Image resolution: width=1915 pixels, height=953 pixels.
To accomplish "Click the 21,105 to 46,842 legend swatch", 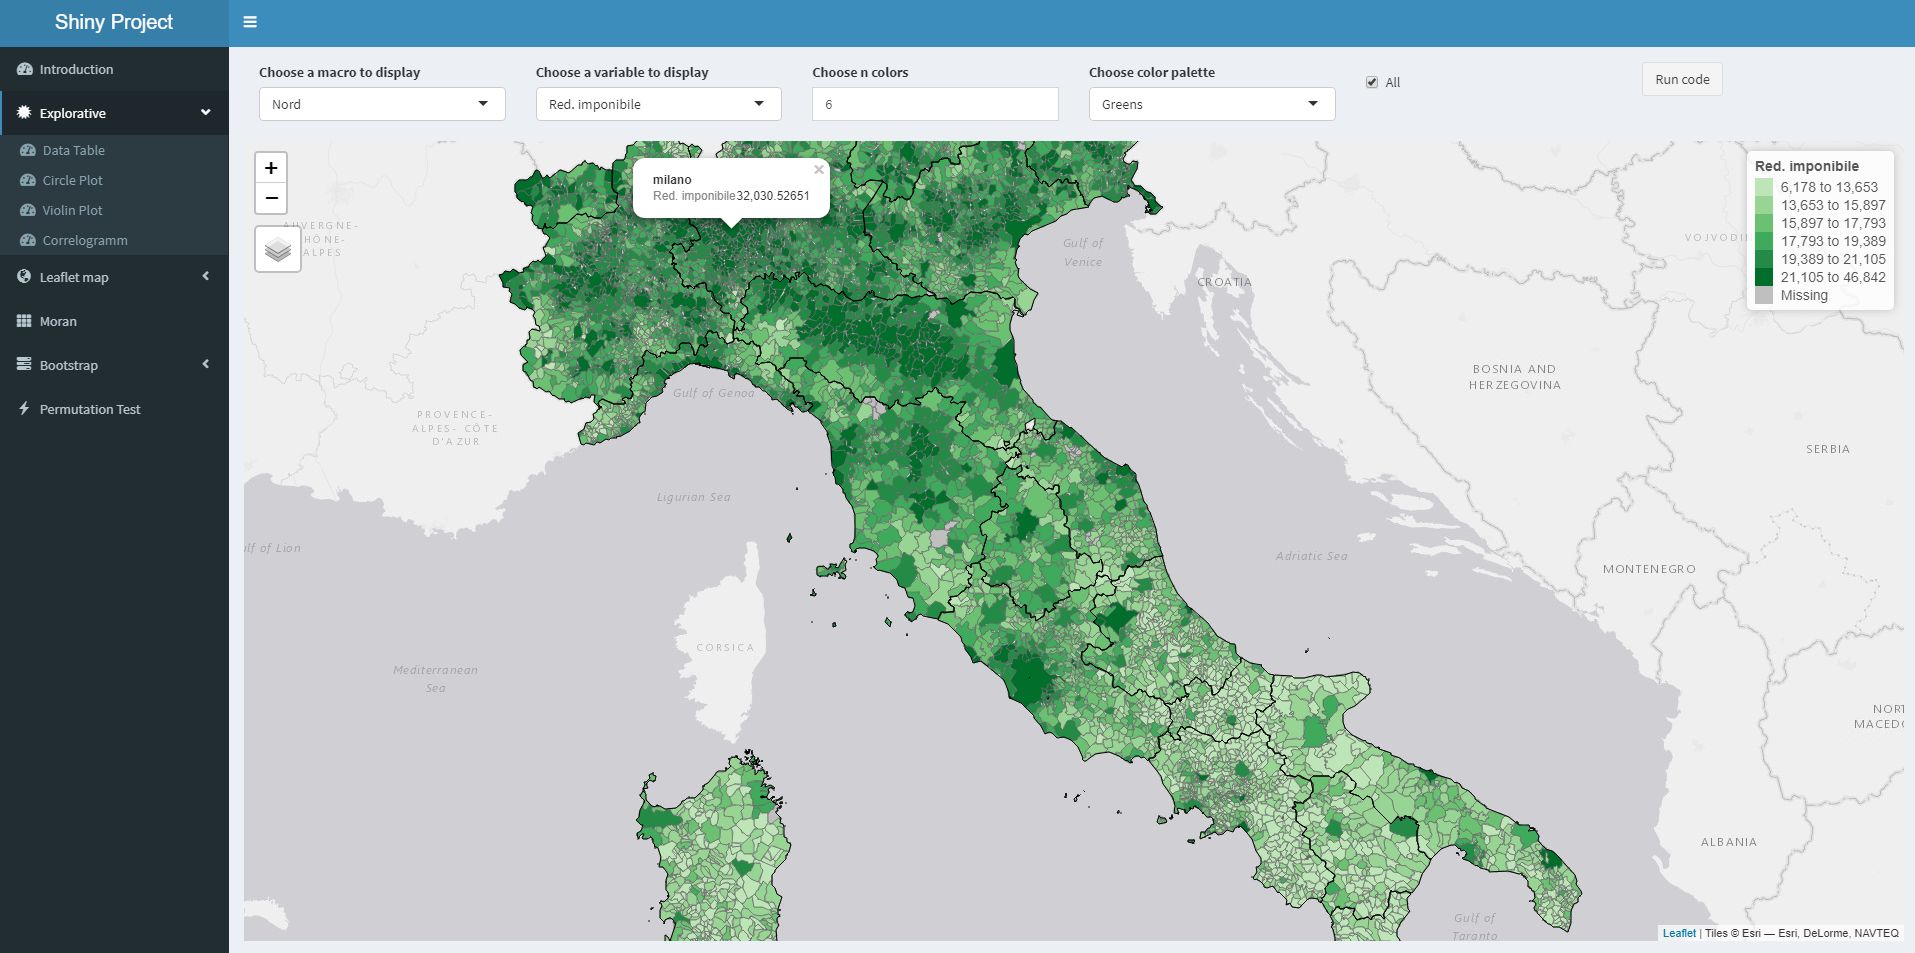I will [1764, 277].
